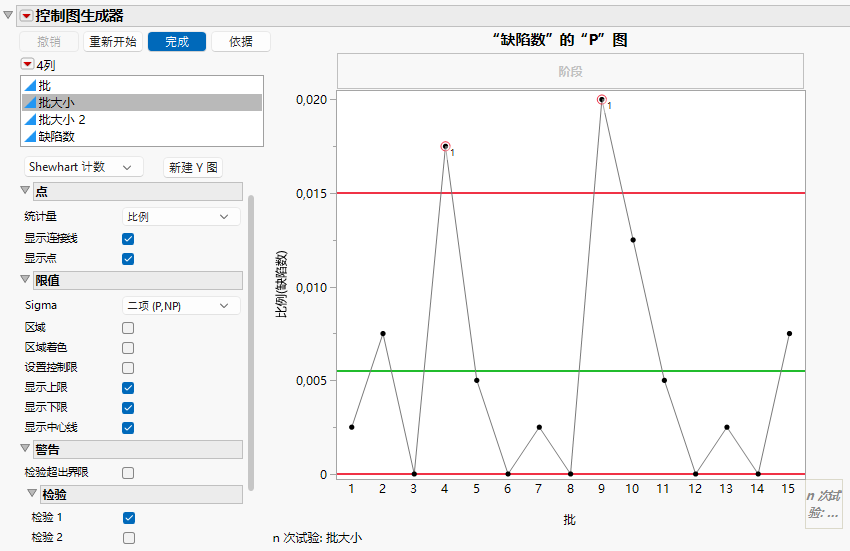This screenshot has width=850, height=551.
Task: Click the 0,020 Y axis tick label
Action: pyautogui.click(x=312, y=100)
